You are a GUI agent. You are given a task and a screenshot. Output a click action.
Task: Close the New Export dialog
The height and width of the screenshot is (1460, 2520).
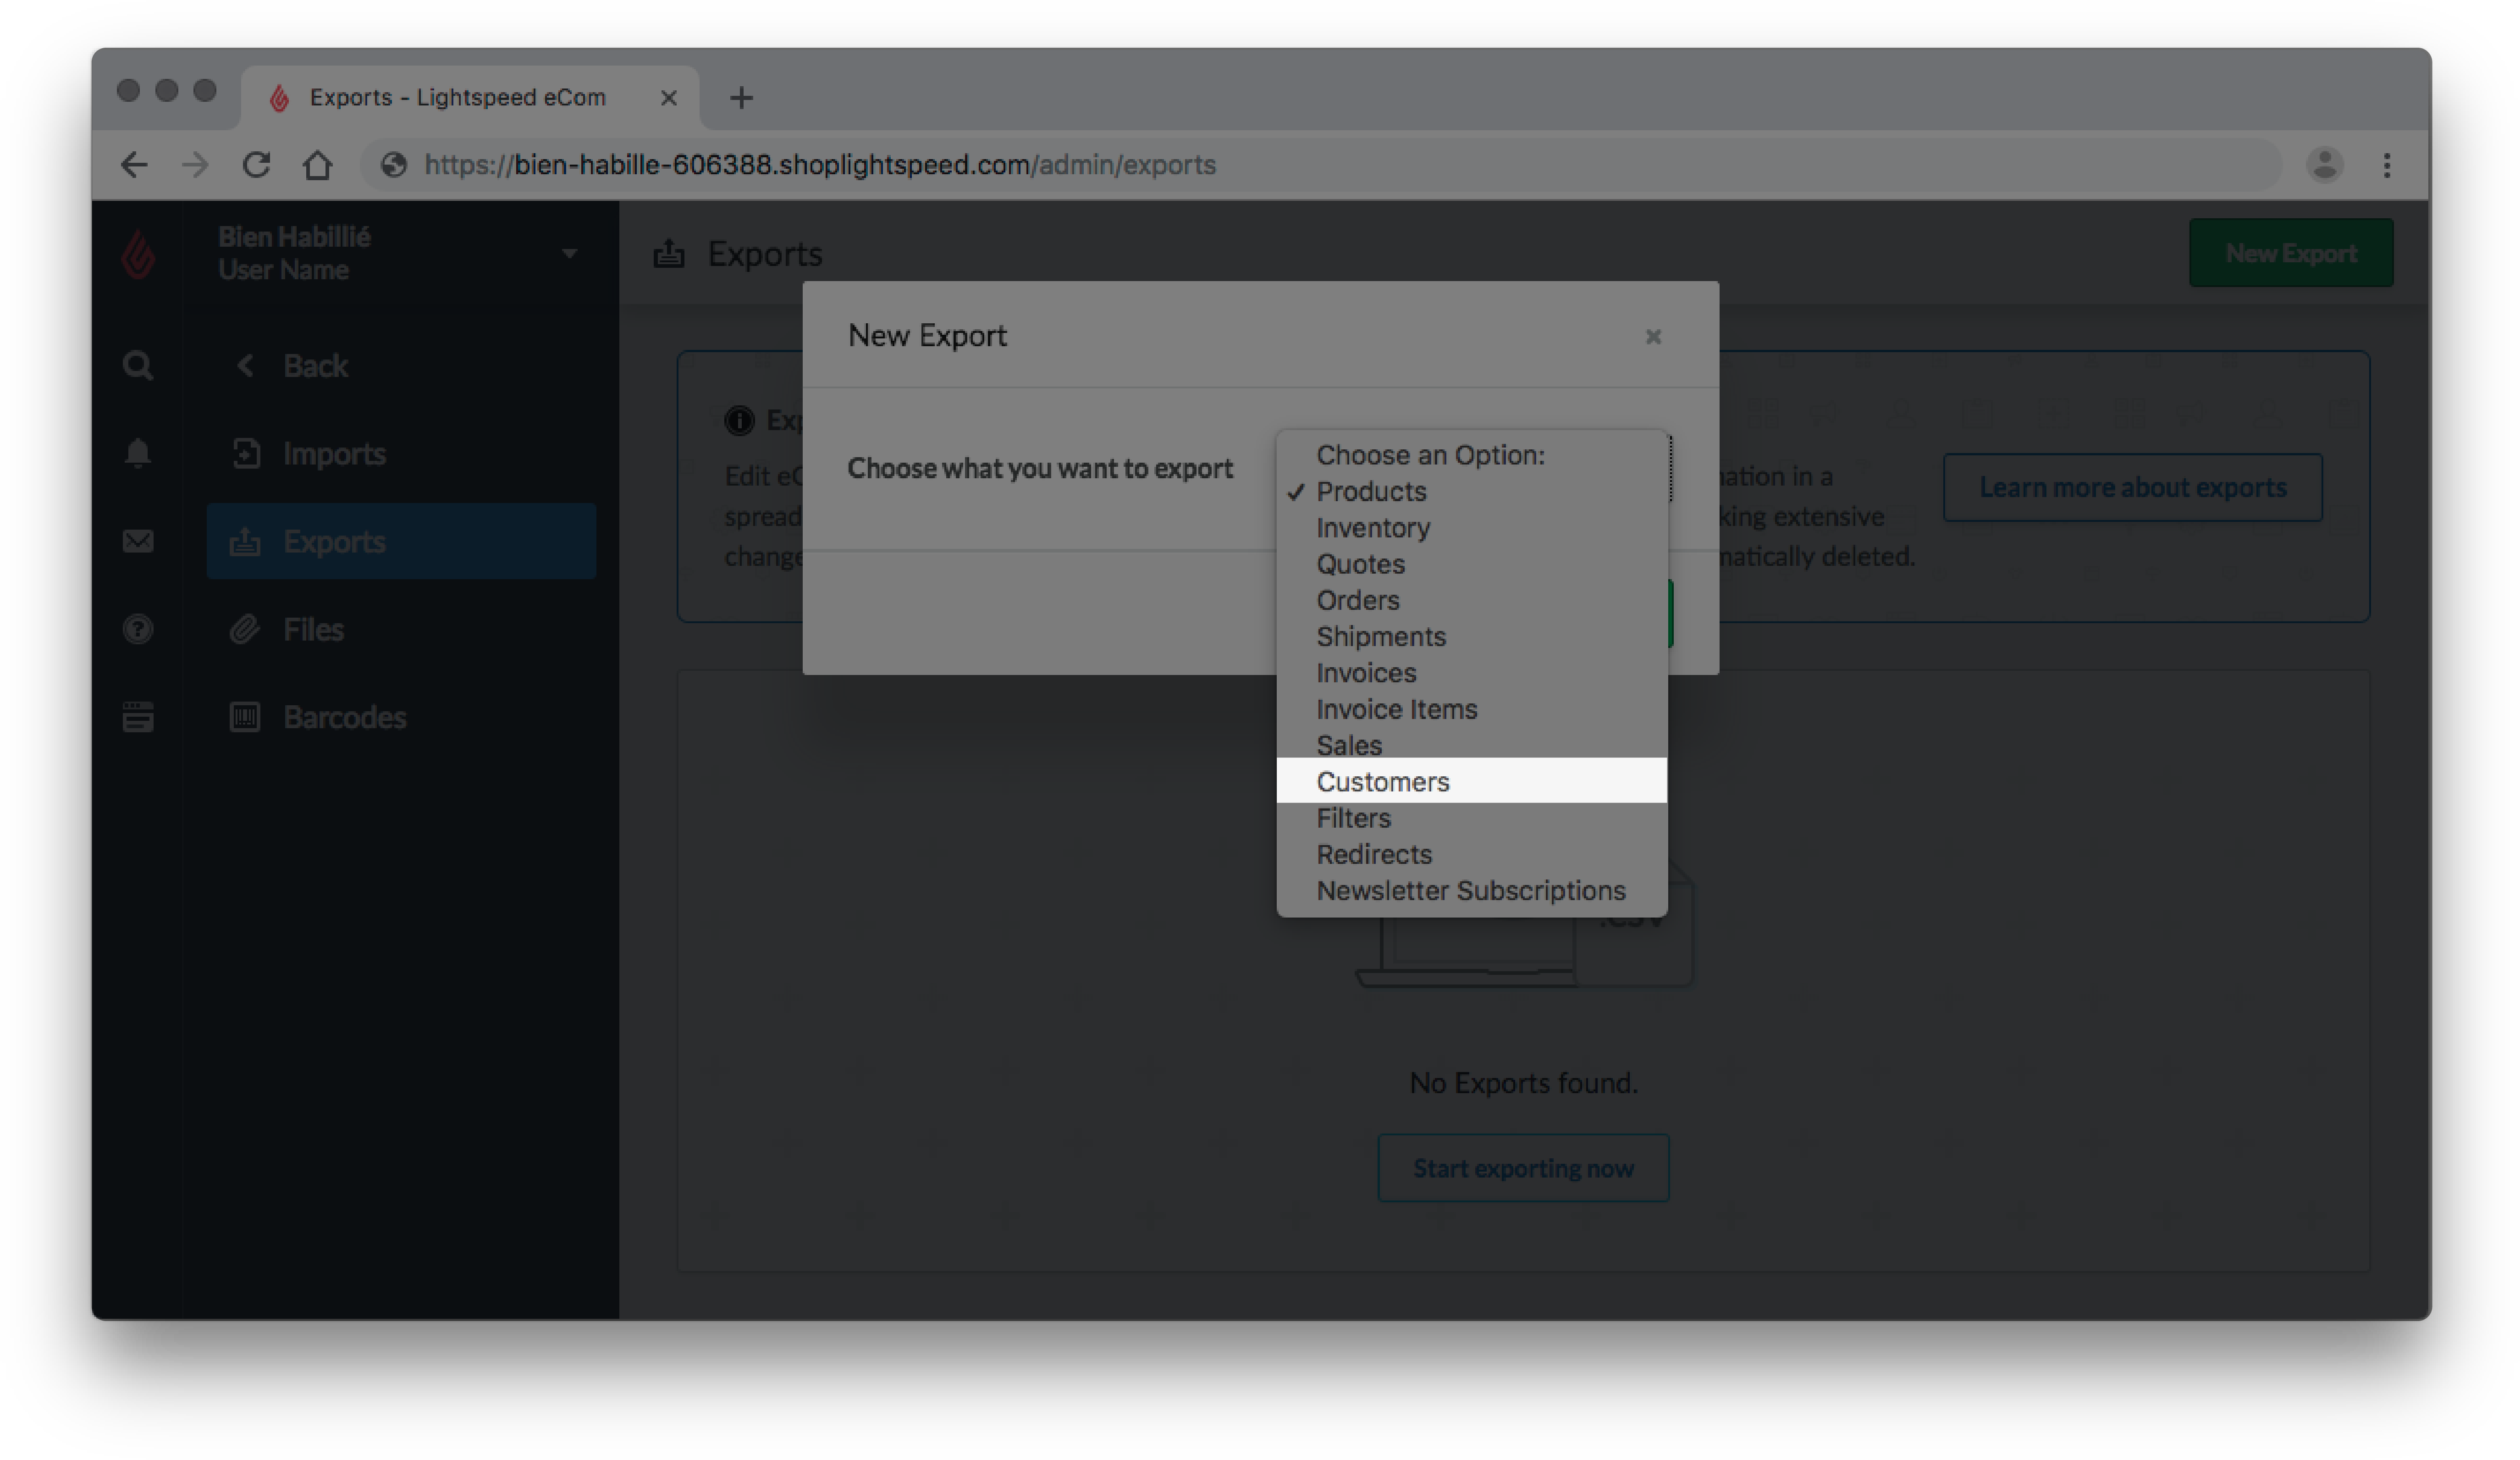click(1653, 337)
